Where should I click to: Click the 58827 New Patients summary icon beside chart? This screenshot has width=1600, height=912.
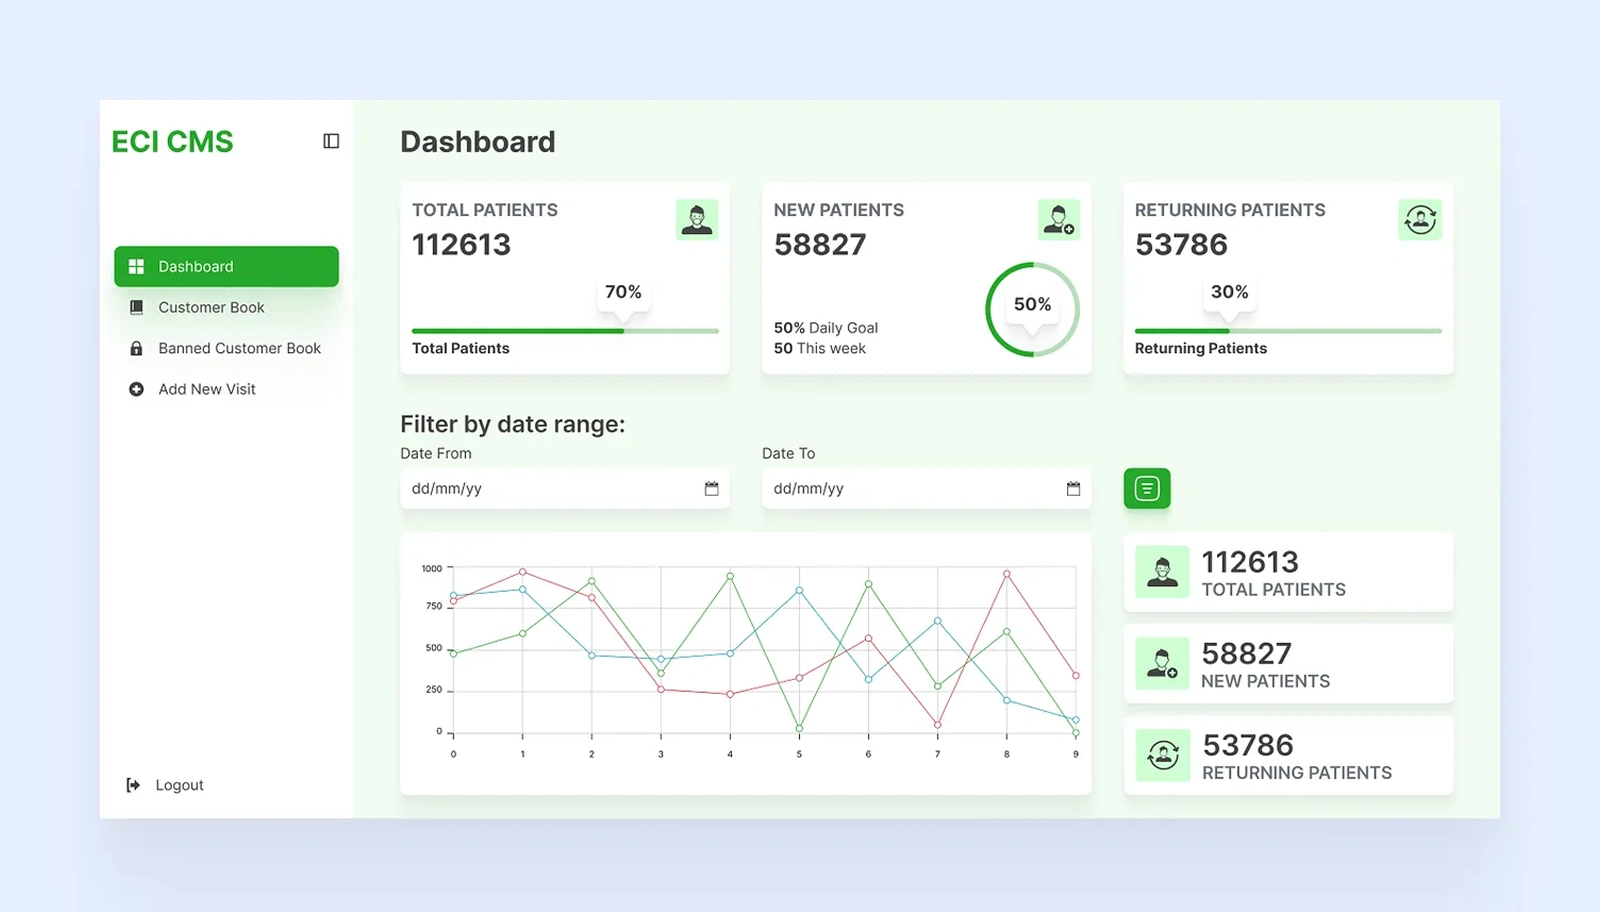coord(1162,664)
